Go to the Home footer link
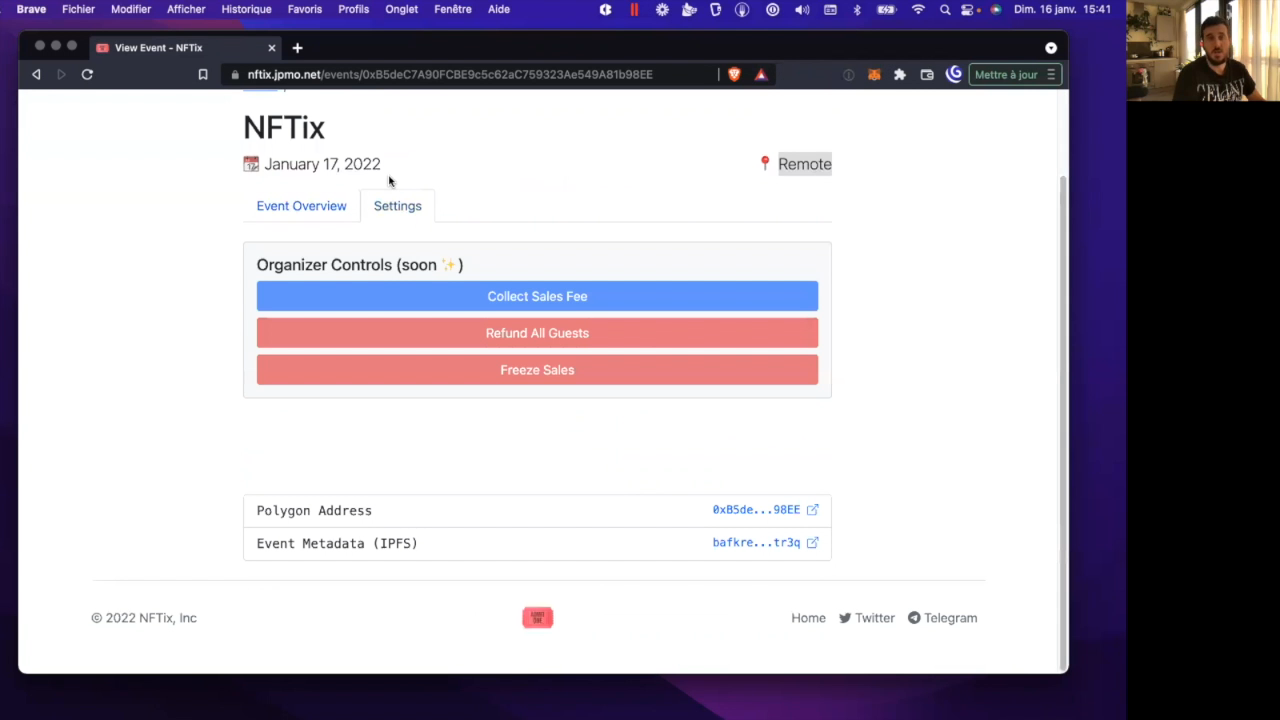The height and width of the screenshot is (720, 1280). (808, 618)
